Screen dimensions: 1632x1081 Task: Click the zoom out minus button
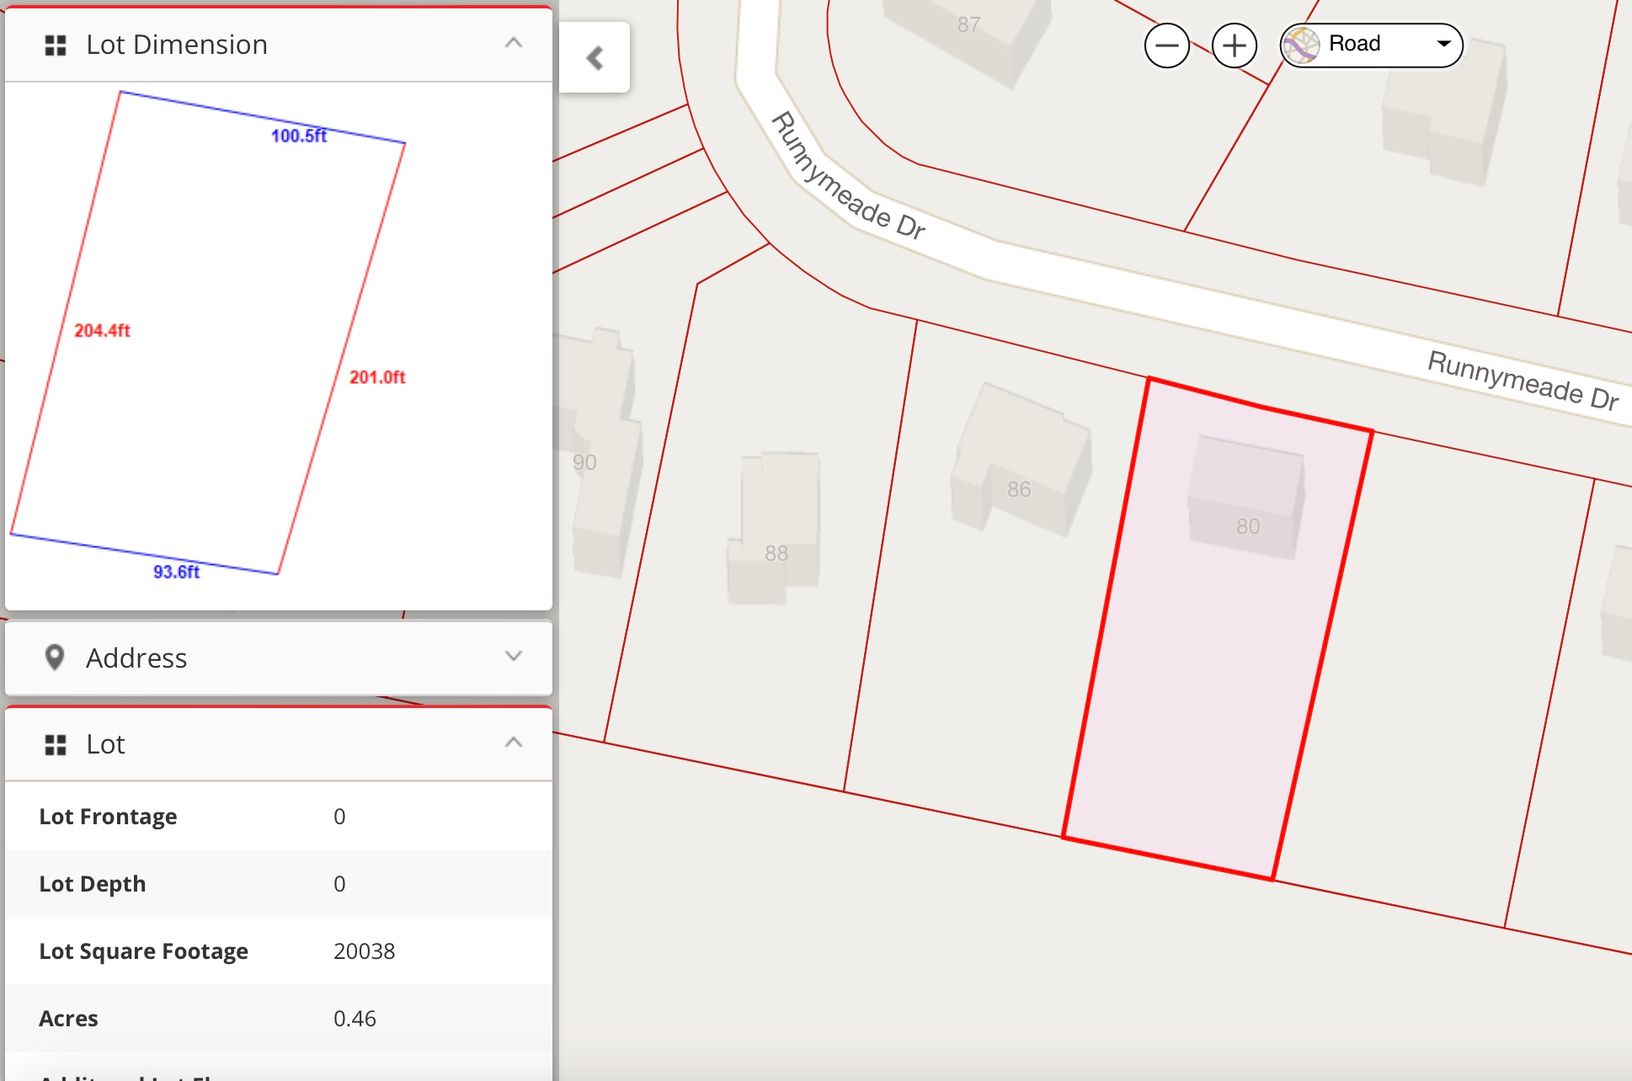point(1166,46)
